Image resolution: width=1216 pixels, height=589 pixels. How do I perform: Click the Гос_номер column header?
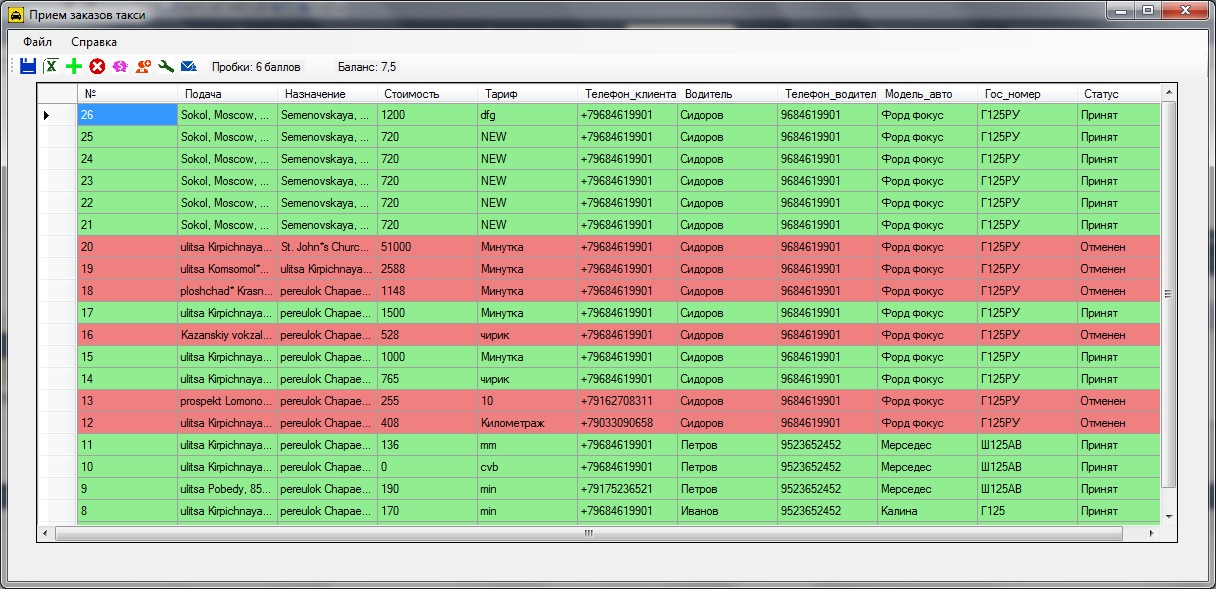(1027, 94)
